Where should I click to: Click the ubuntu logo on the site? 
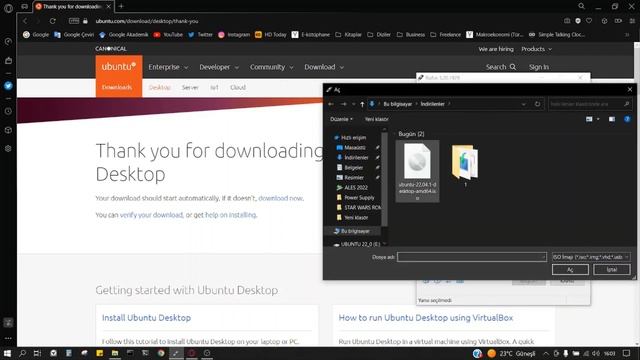(x=119, y=67)
